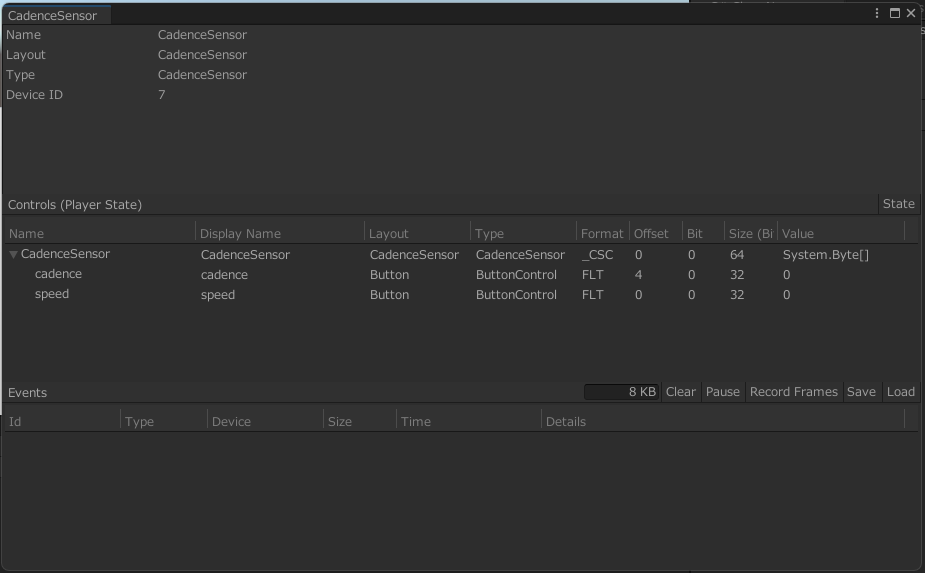This screenshot has width=925, height=573.
Task: Pause event recording
Action: point(723,392)
